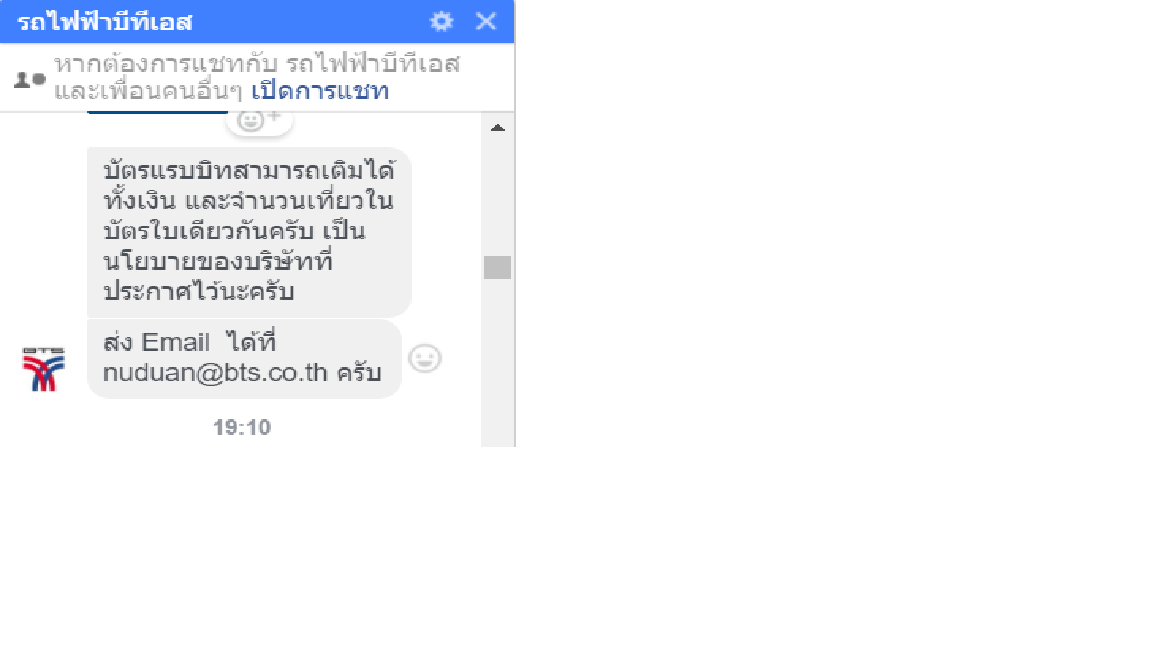Click the blue bar above the first message
The image size is (1152, 648).
157,112
